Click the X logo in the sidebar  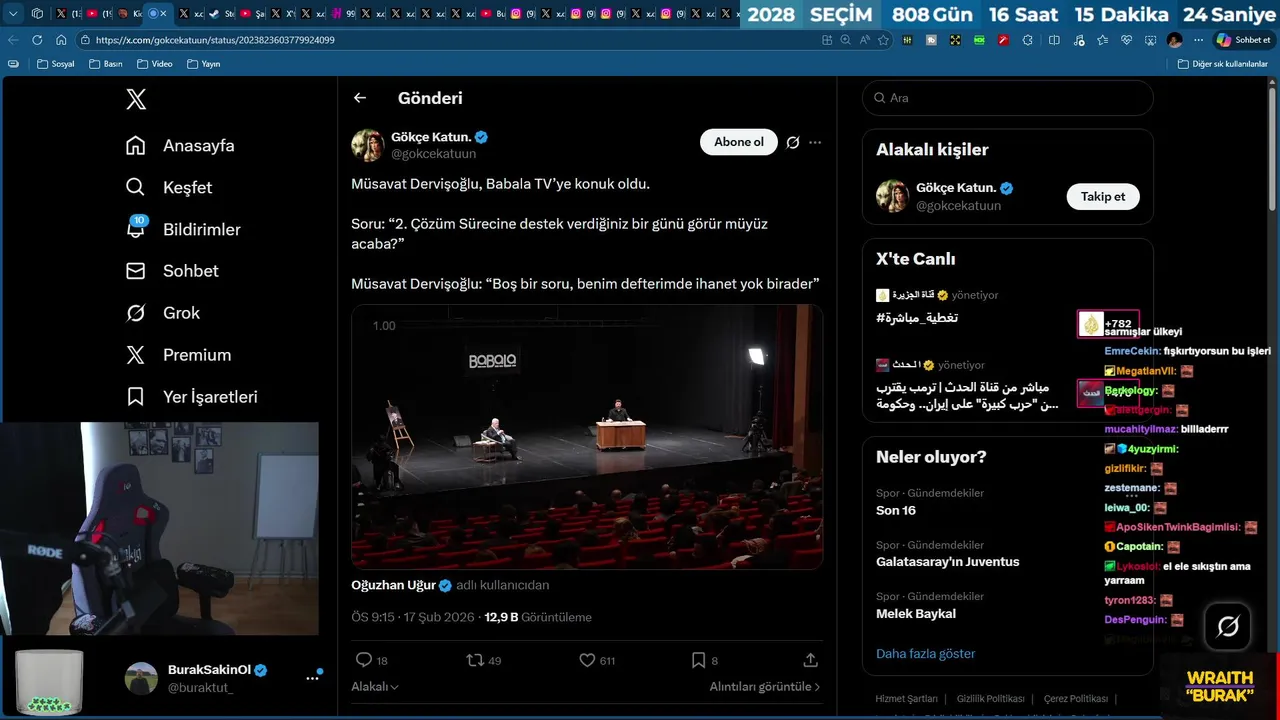coord(136,99)
